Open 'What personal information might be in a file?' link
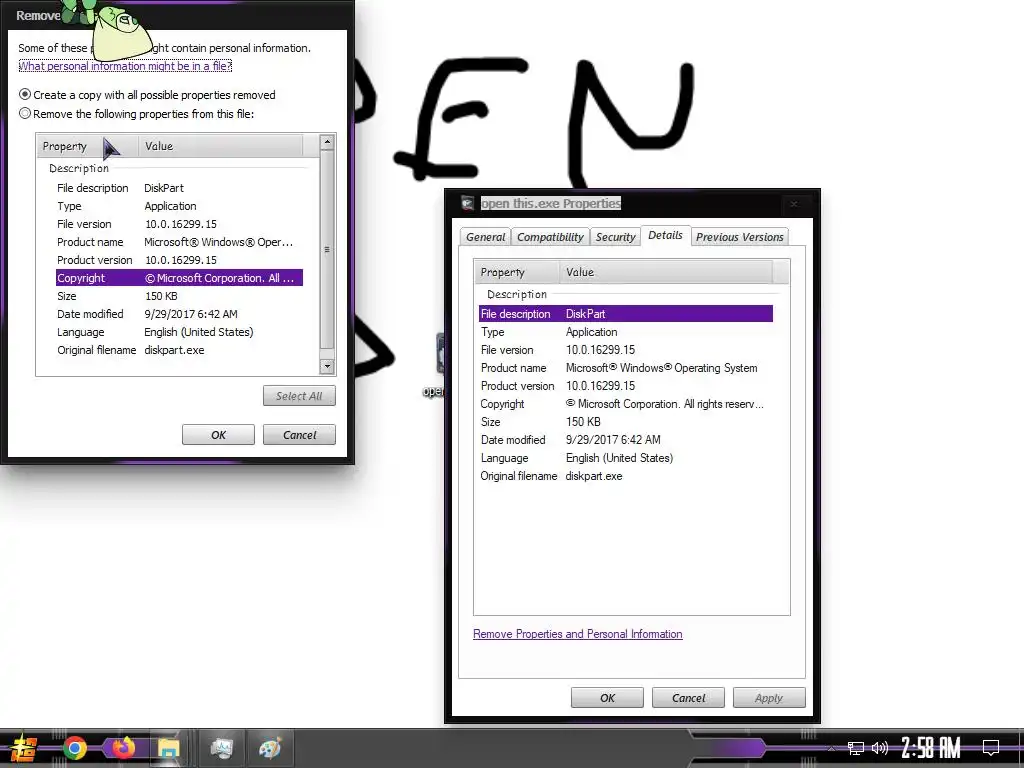 125,66
